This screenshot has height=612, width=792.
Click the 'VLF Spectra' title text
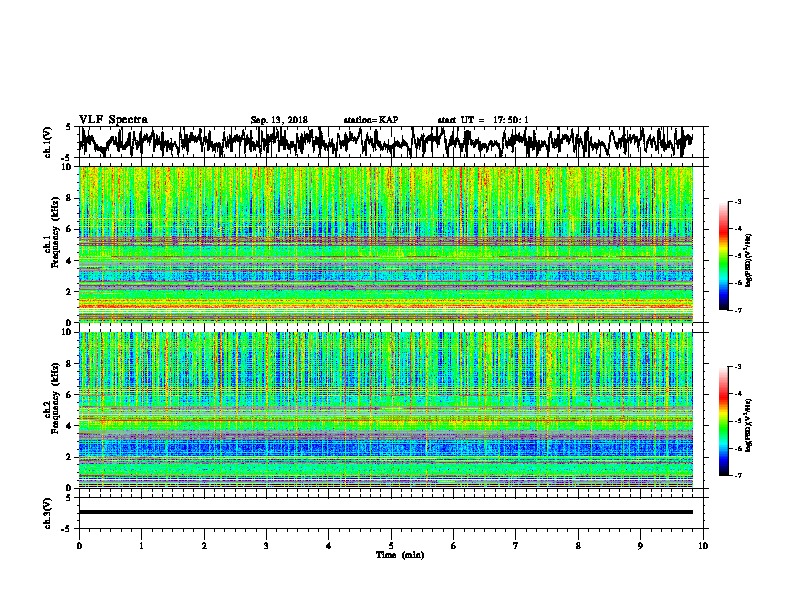(113, 120)
